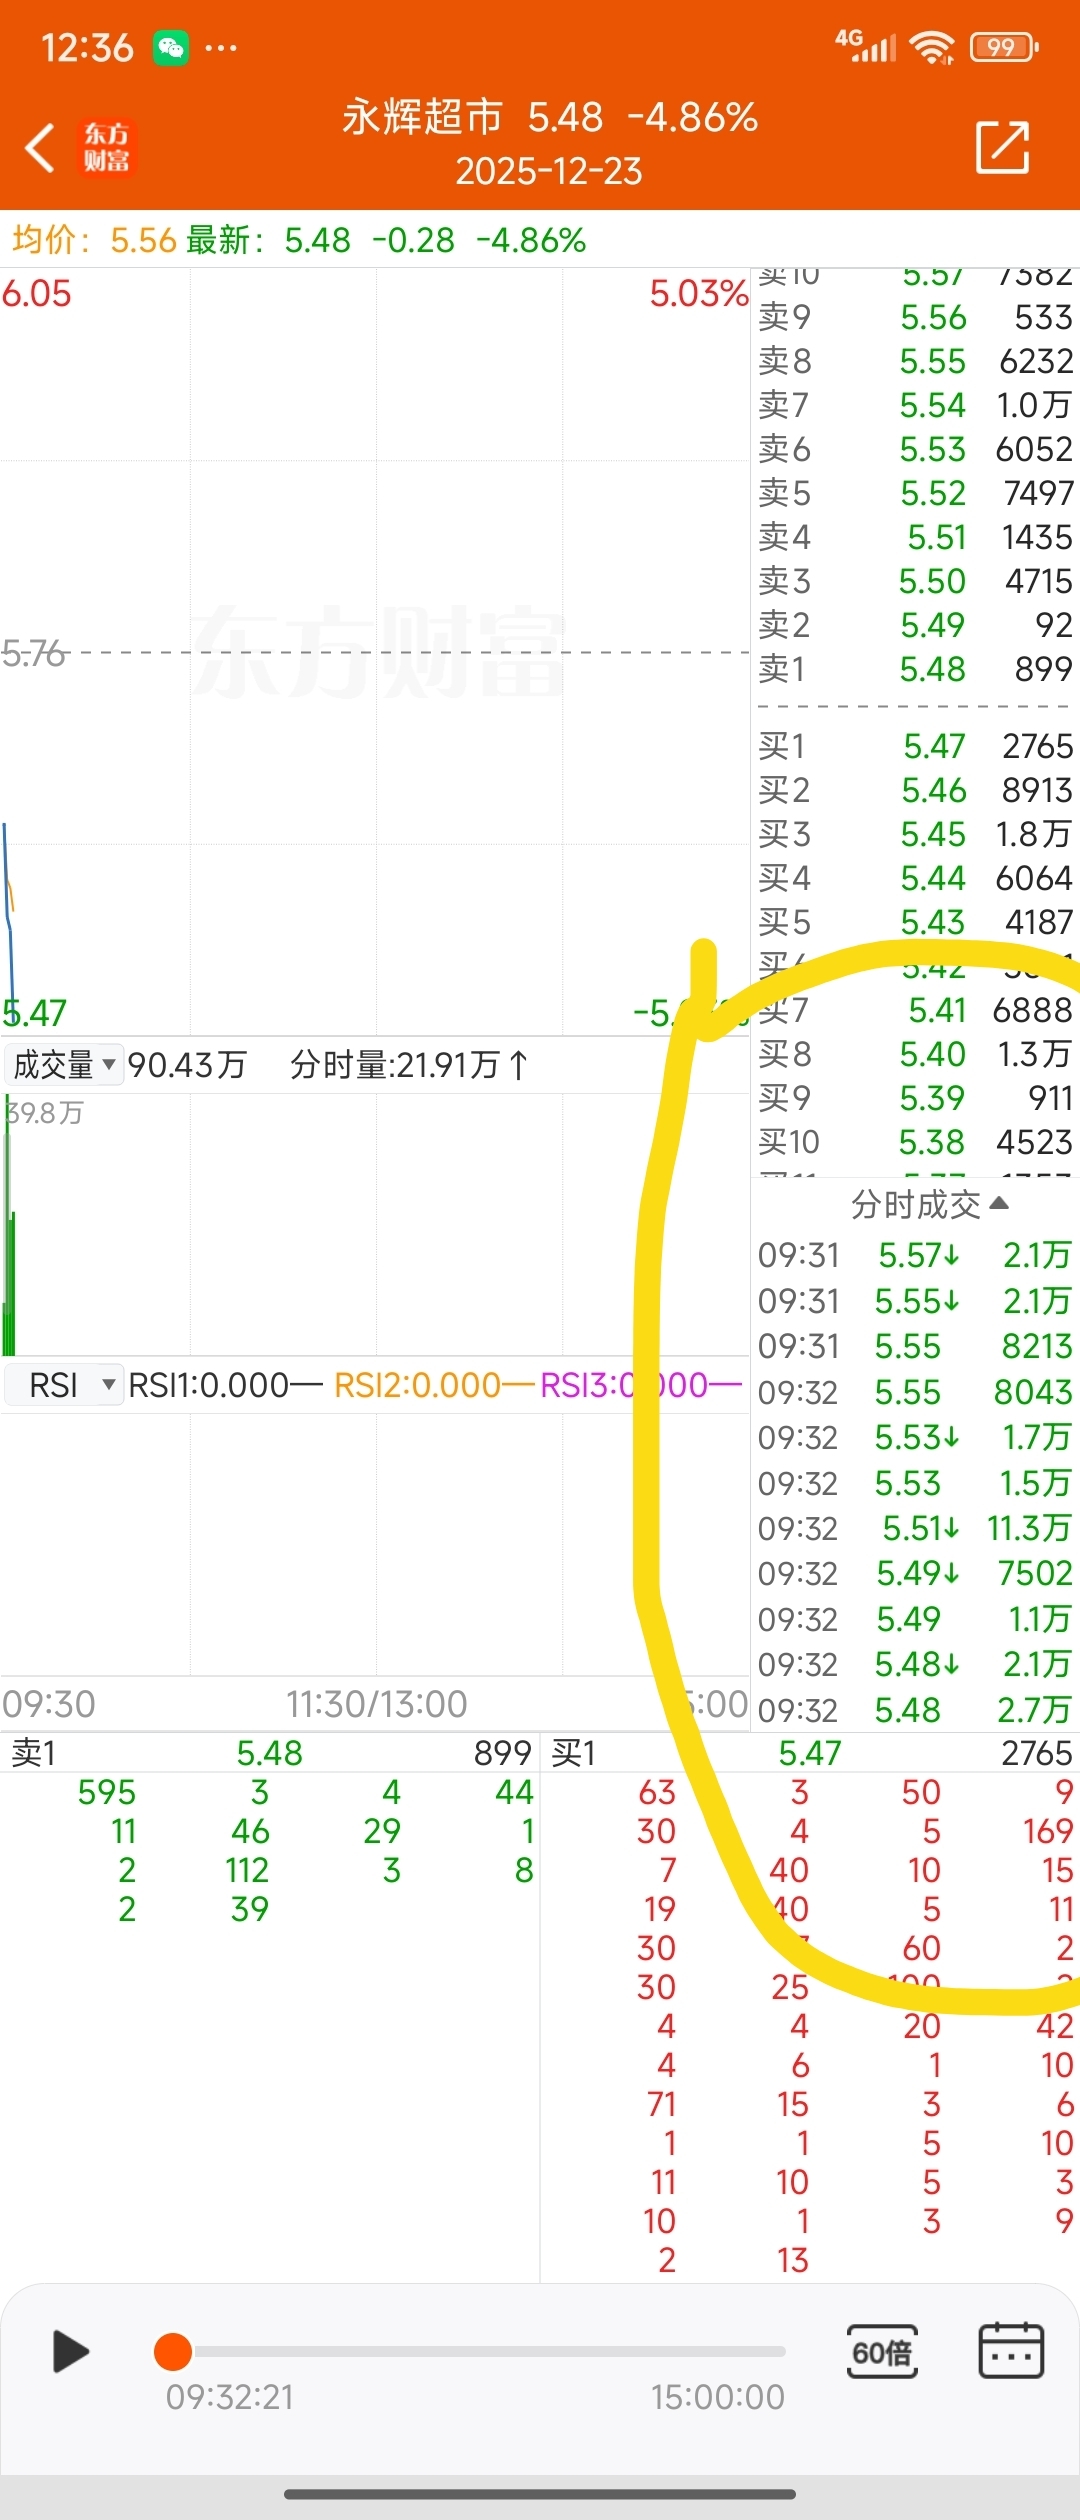The width and height of the screenshot is (1080, 2520).
Task: Tap the 09:32 5.55 8043 trade row
Action: pyautogui.click(x=915, y=1391)
